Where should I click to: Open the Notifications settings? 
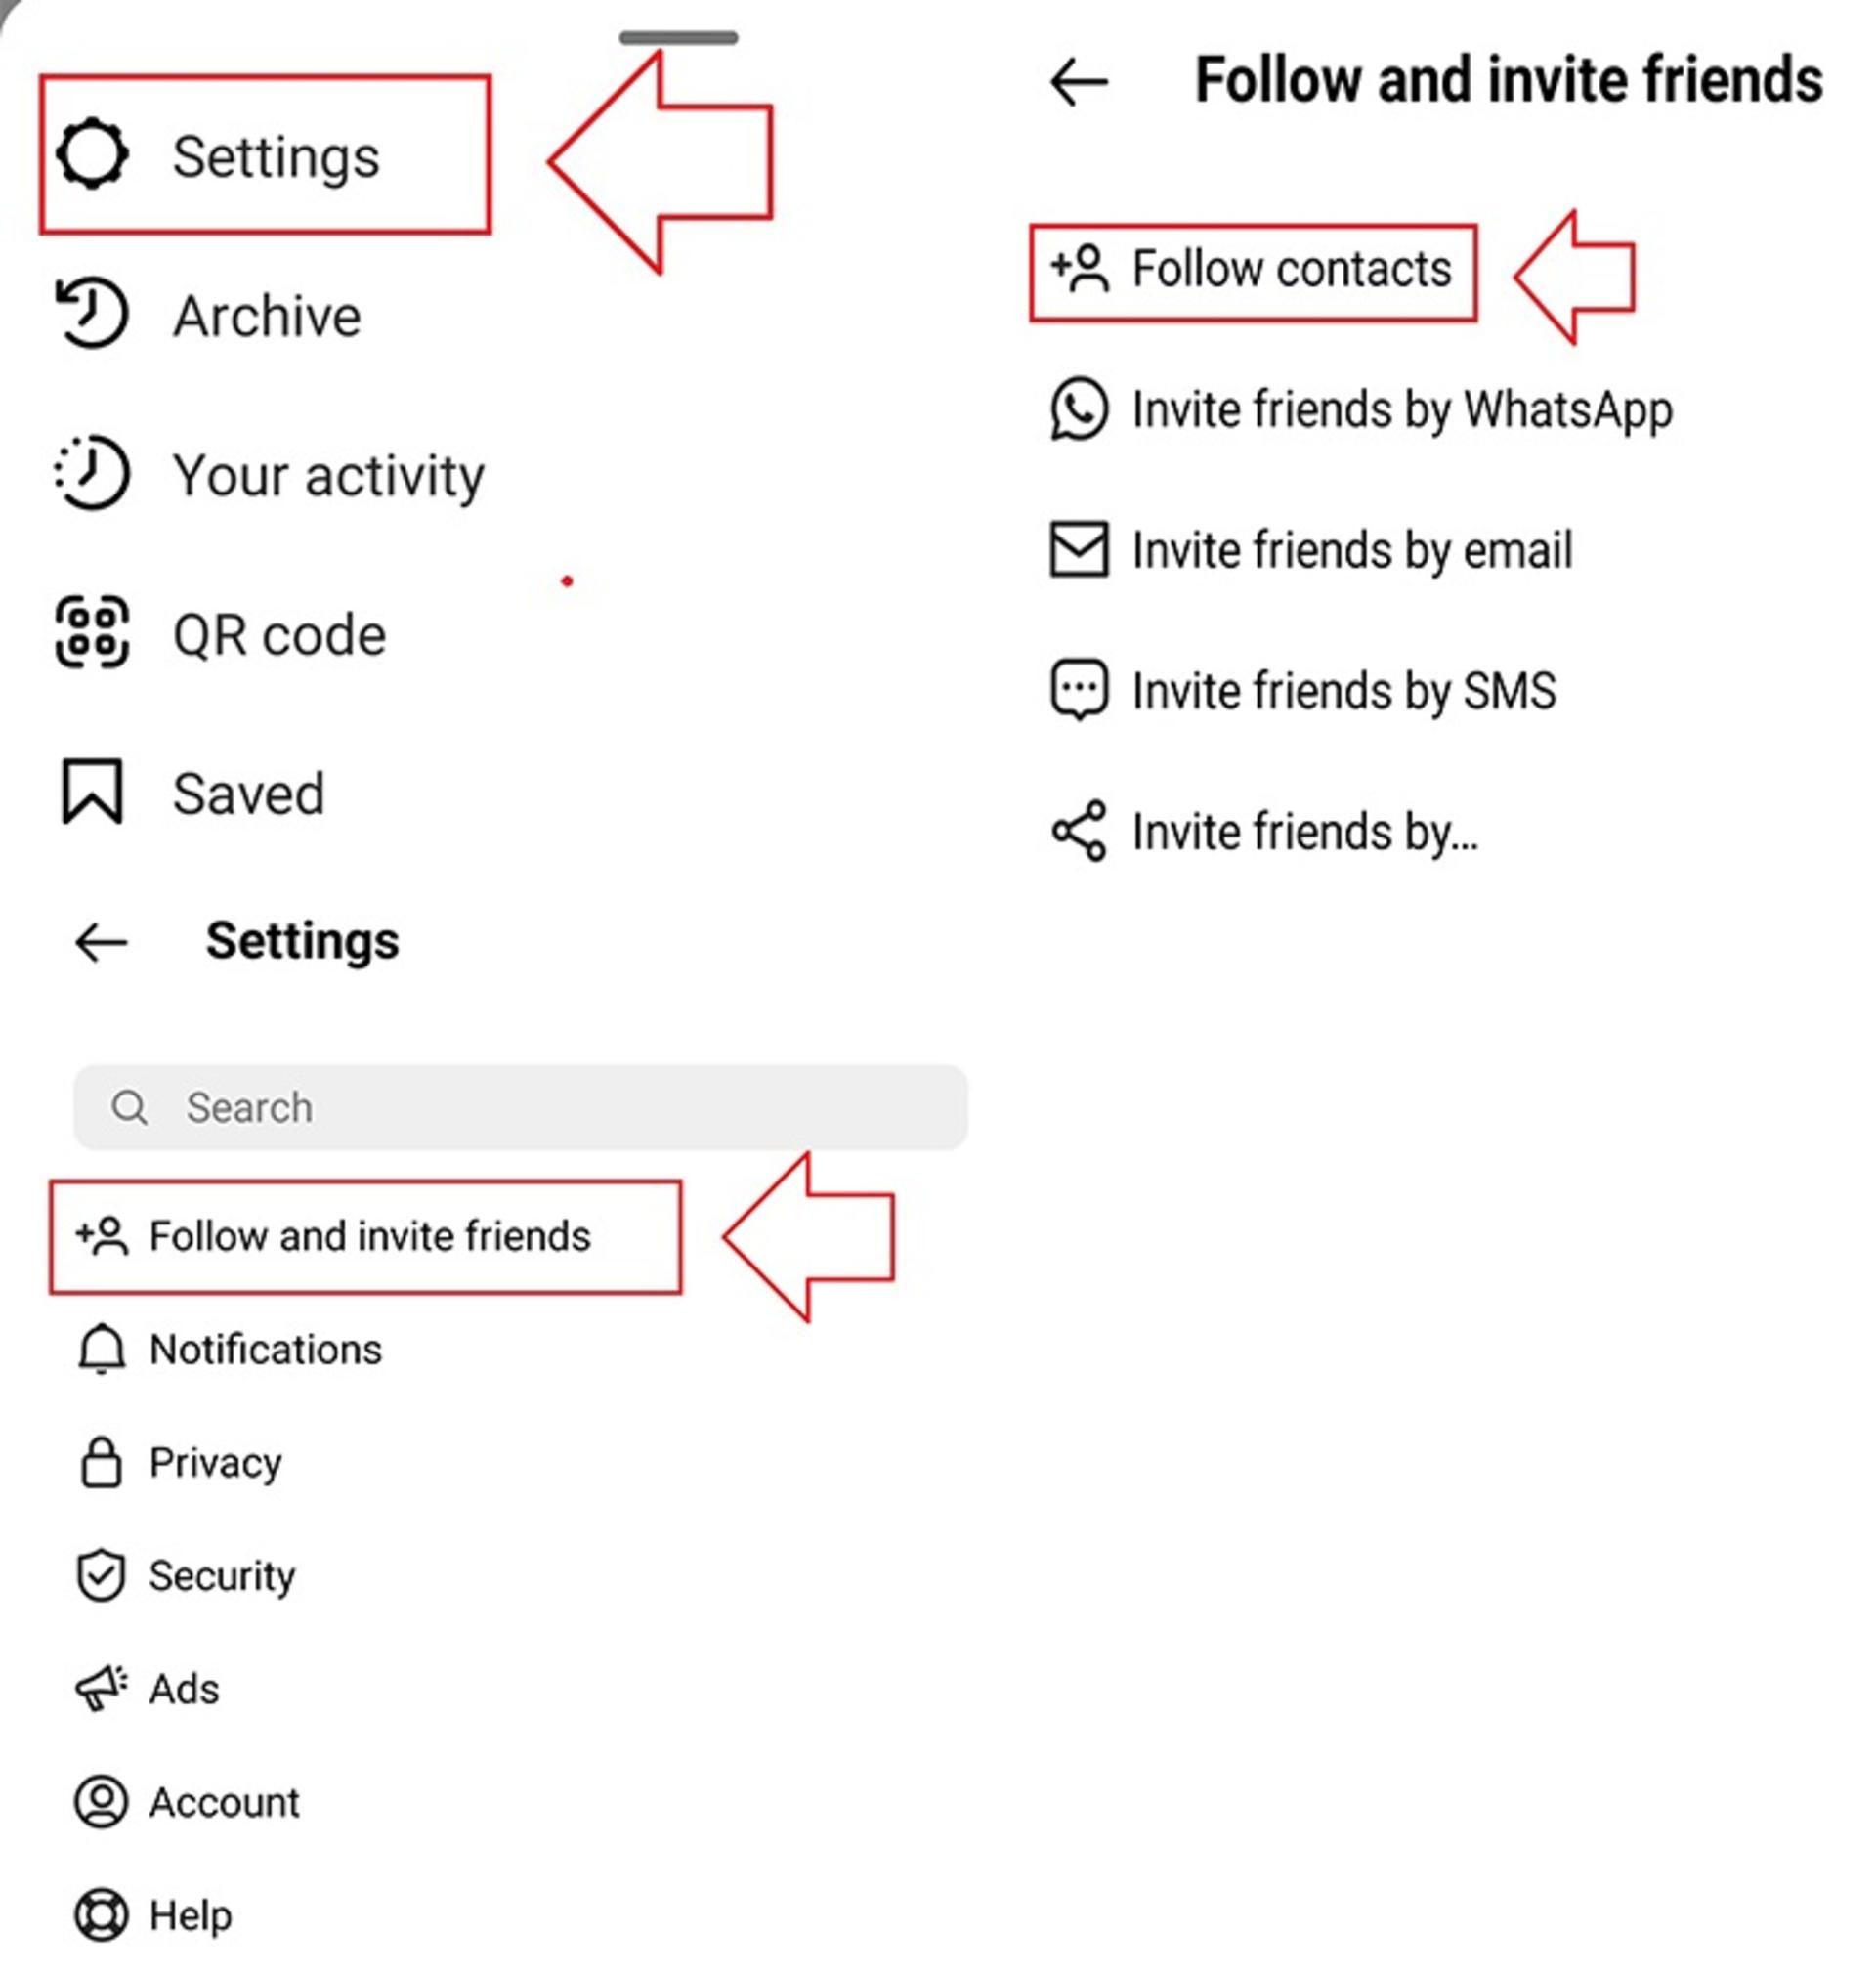tap(229, 1350)
